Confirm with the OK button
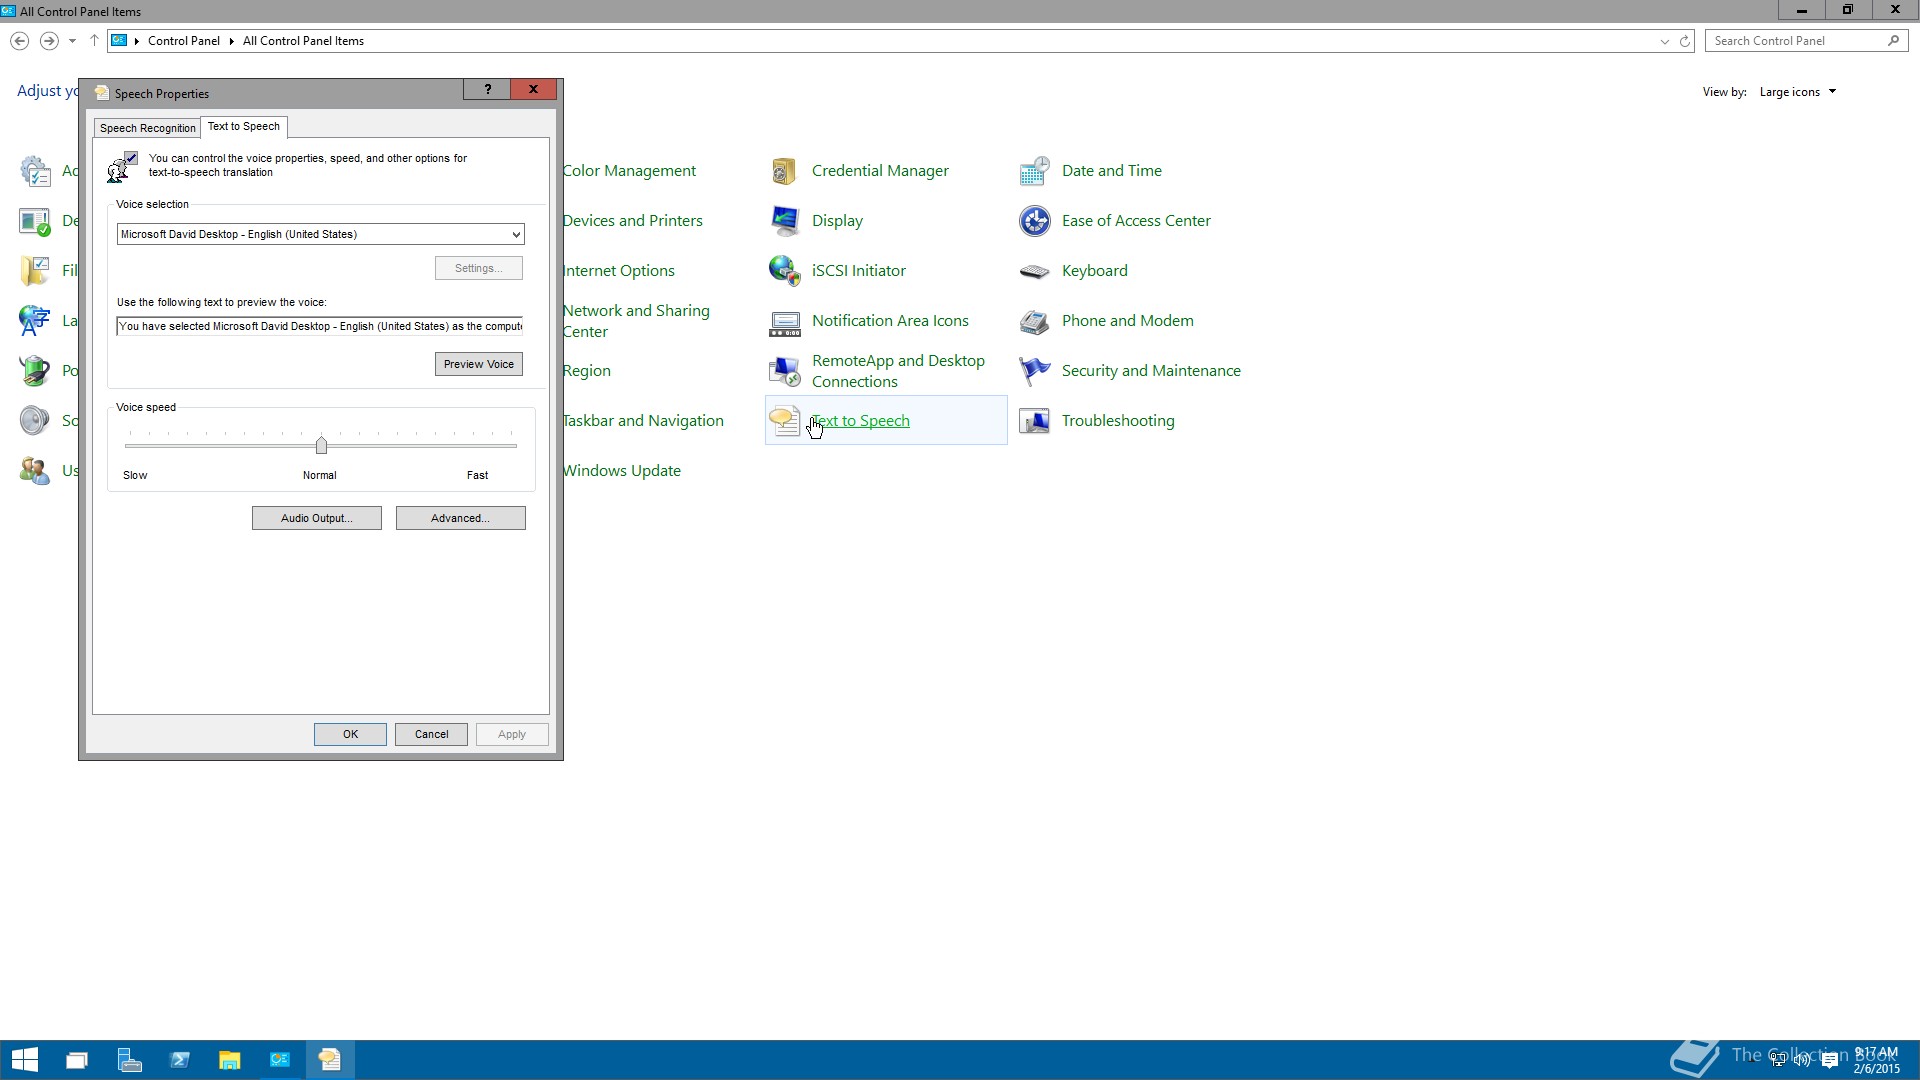 pos(350,734)
